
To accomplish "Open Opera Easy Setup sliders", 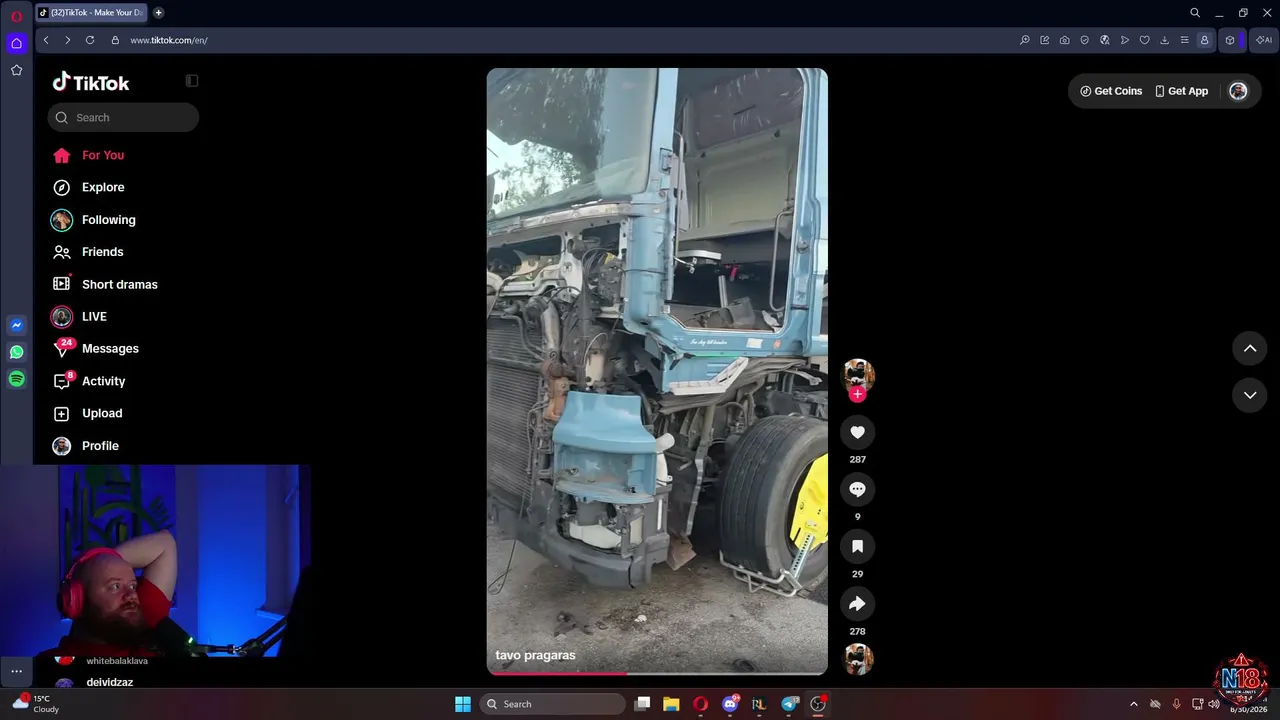I will pyautogui.click(x=1185, y=40).
